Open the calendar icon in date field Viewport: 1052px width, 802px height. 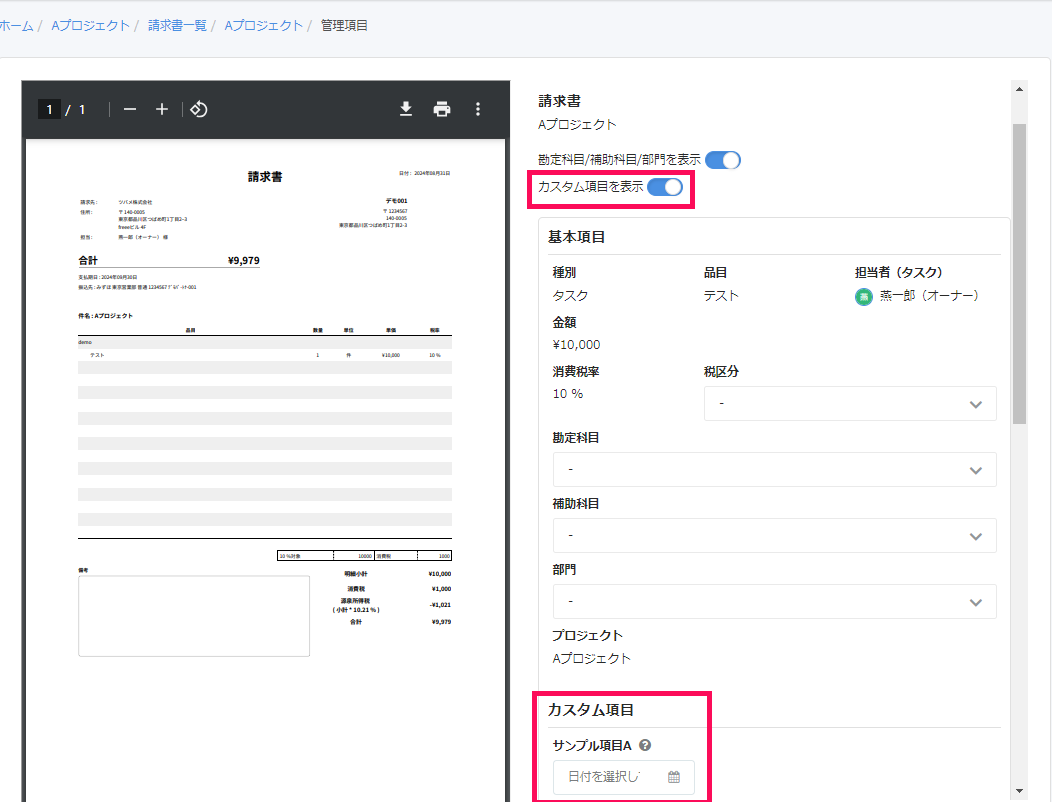tap(674, 777)
